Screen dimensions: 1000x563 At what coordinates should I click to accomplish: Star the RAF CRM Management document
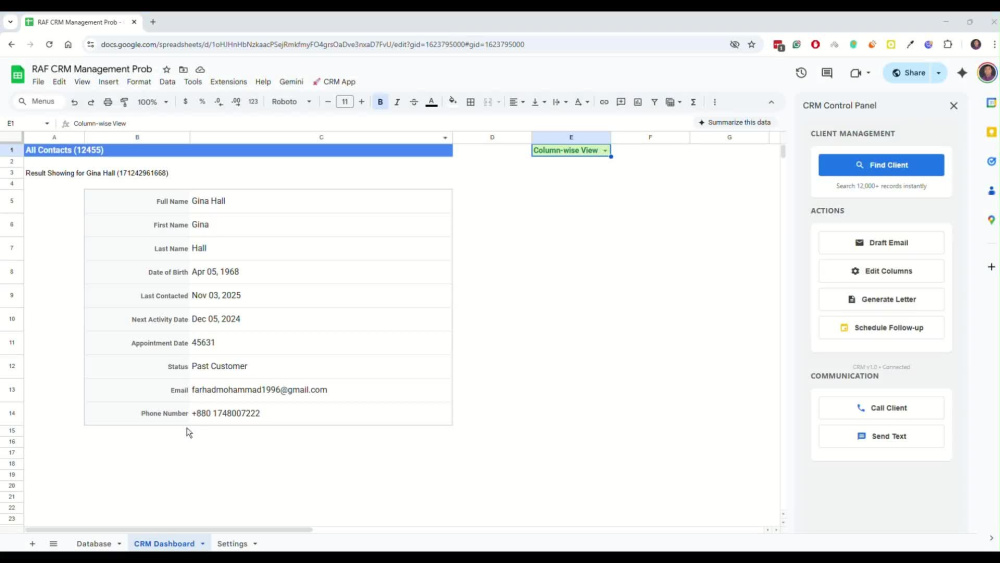point(166,69)
